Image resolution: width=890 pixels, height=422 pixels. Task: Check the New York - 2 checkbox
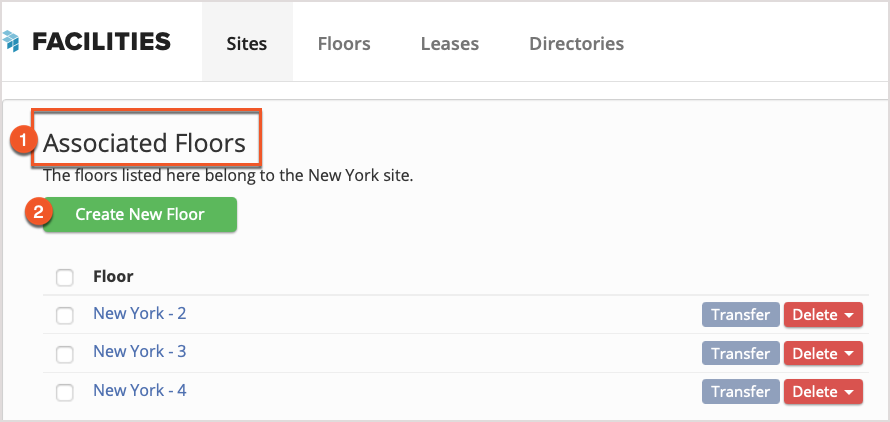tap(65, 316)
